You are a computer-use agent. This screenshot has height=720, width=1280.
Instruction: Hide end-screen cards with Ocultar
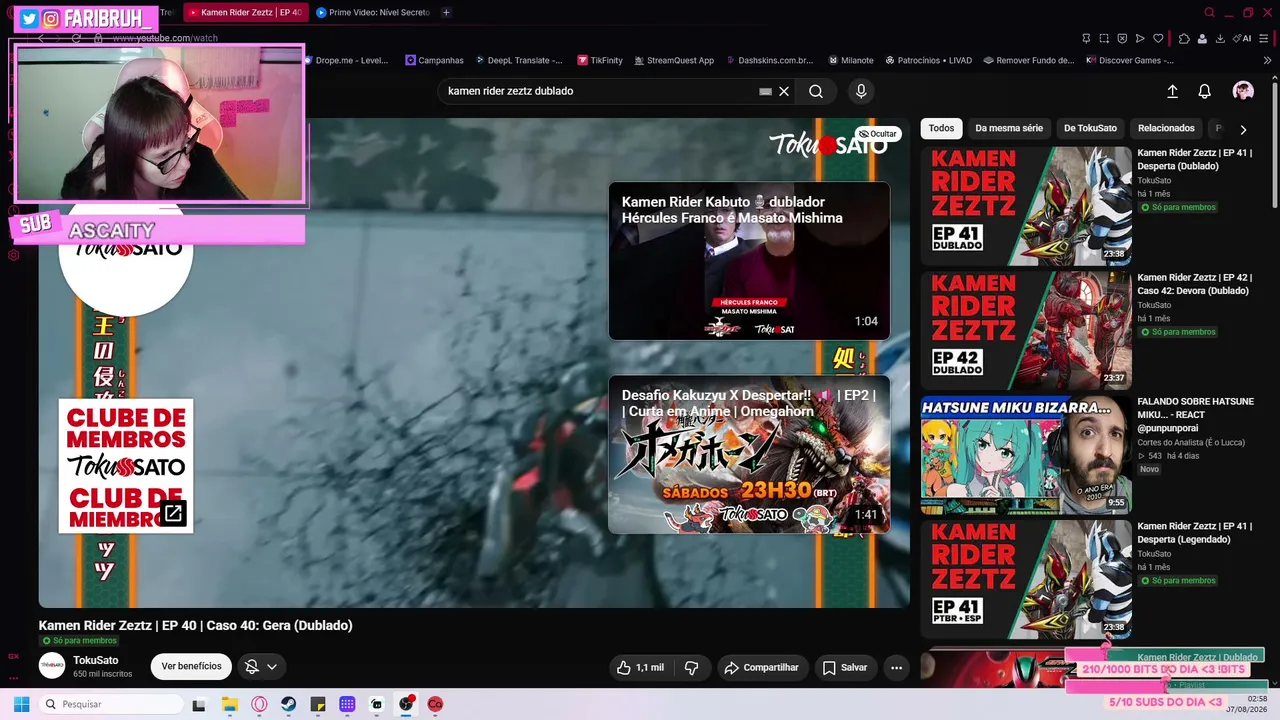point(878,134)
